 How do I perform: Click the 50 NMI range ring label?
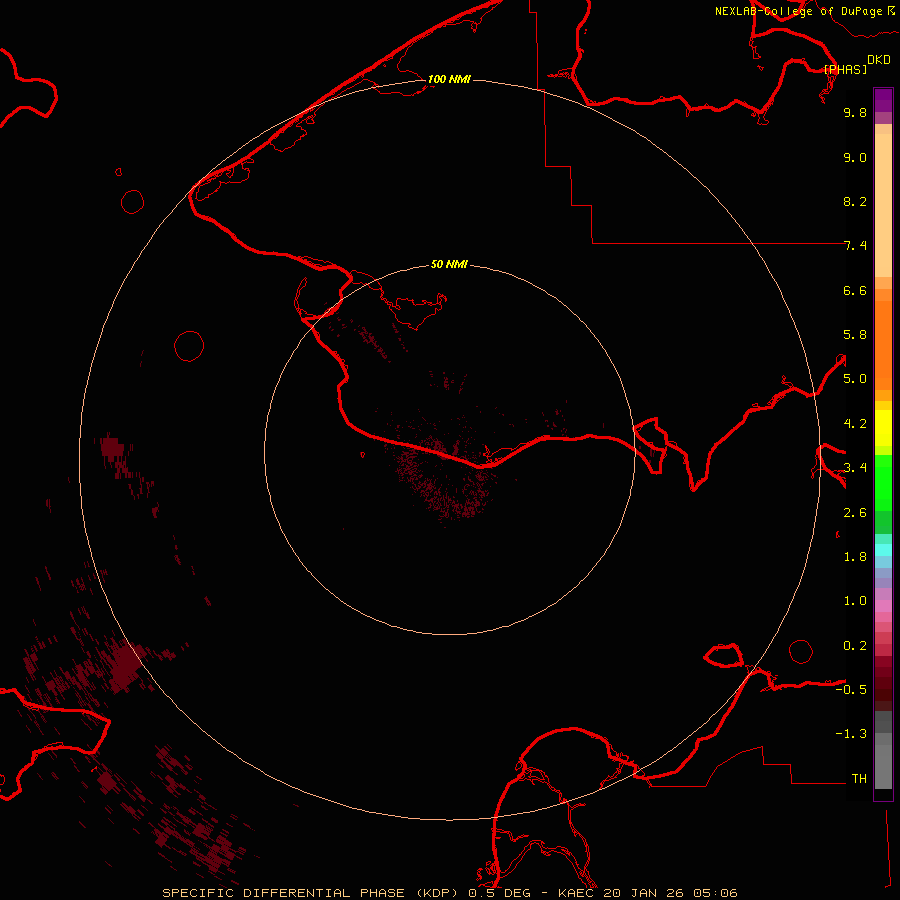(449, 264)
